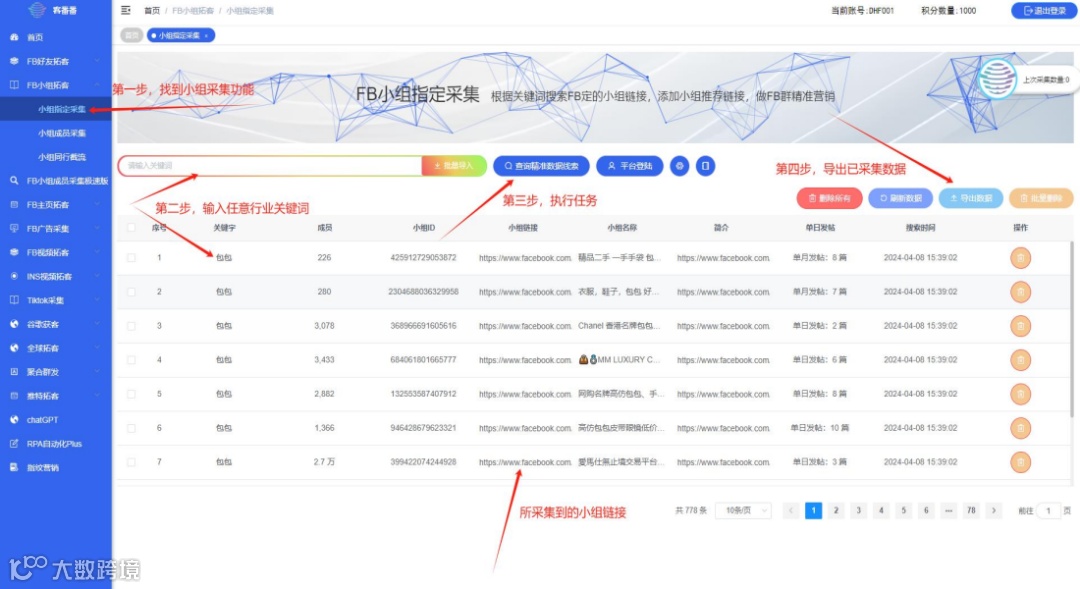Viewport: 1080px width, 589px height.
Task: Click the 指纹营销 sidebar icon
Action: pyautogui.click(x=14, y=467)
